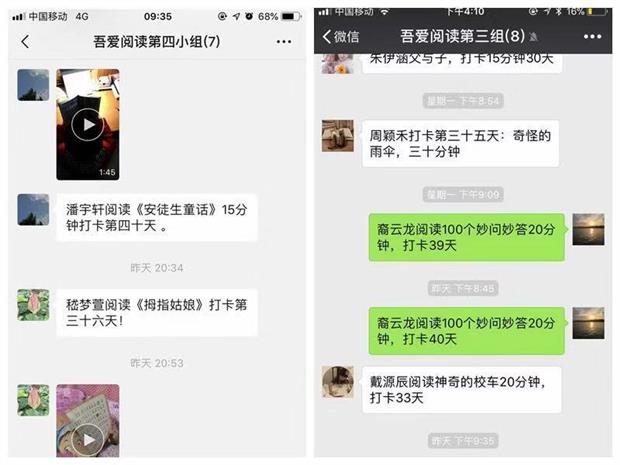Tap sunset avatar beside 打卡40天 message

(588, 323)
